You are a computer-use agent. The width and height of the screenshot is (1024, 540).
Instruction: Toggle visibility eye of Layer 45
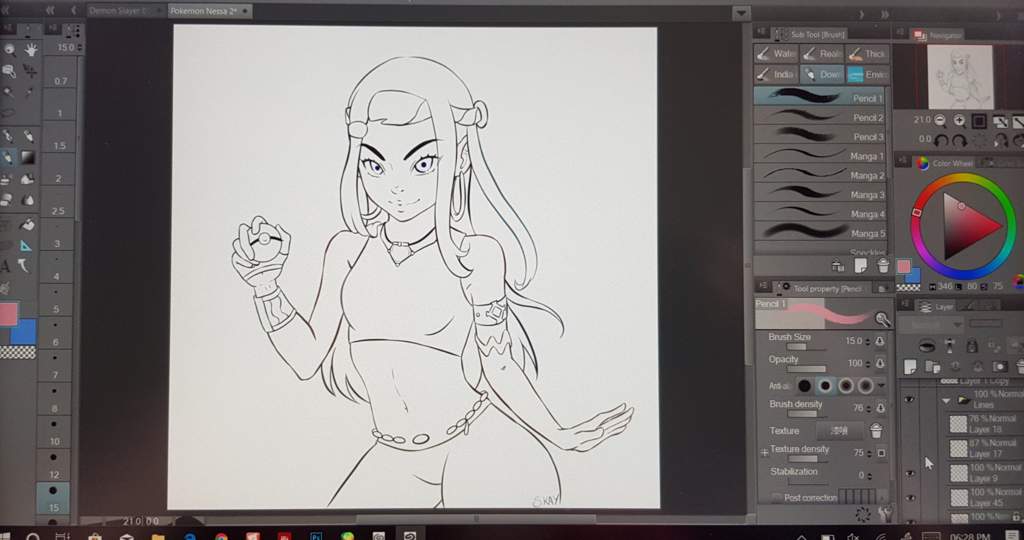(x=909, y=498)
